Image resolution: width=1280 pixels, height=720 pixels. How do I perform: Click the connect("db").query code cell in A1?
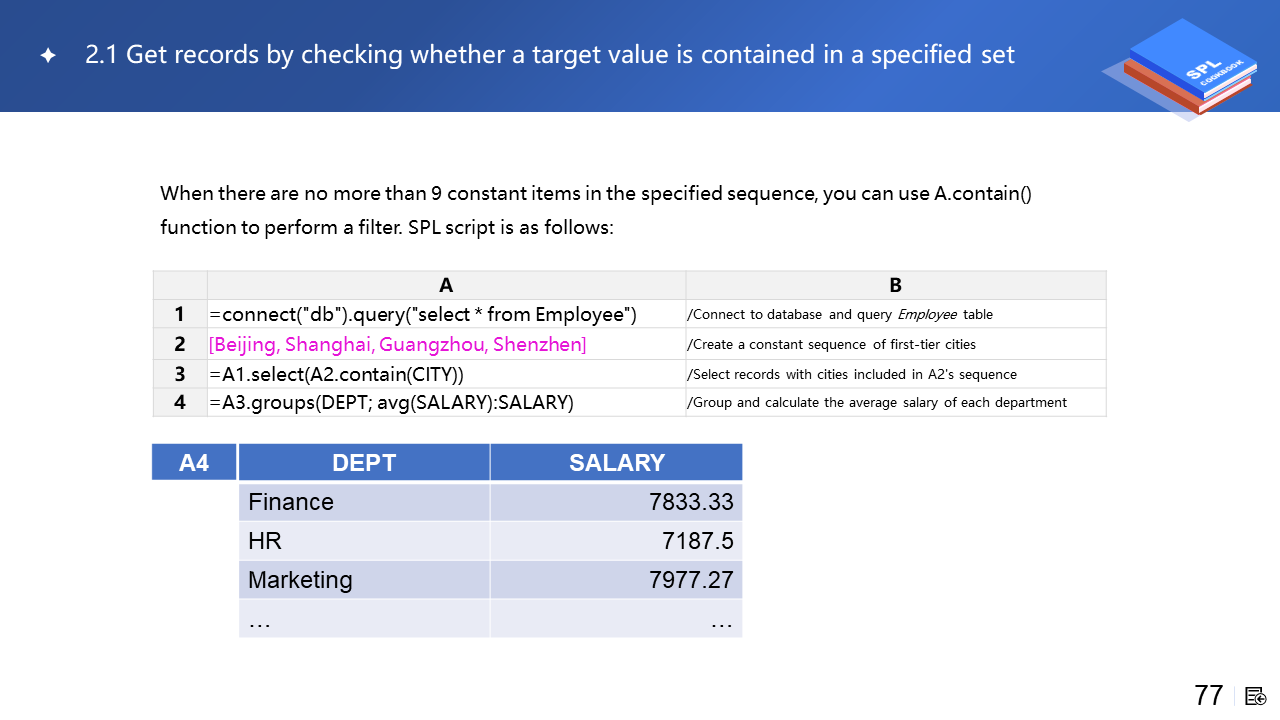(423, 314)
